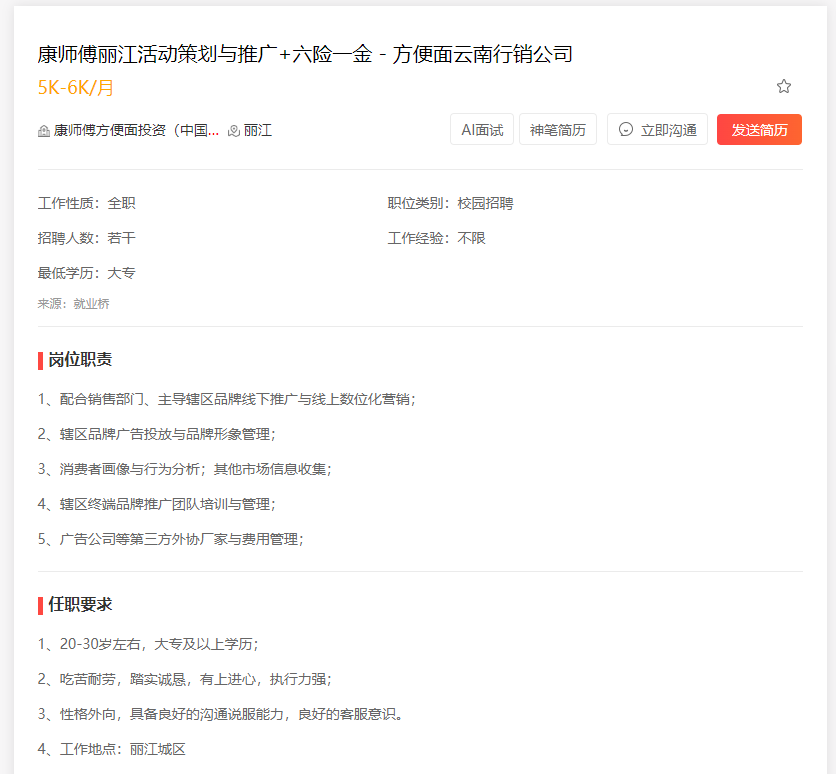Click 工作性质：全职 field

click(x=86, y=203)
